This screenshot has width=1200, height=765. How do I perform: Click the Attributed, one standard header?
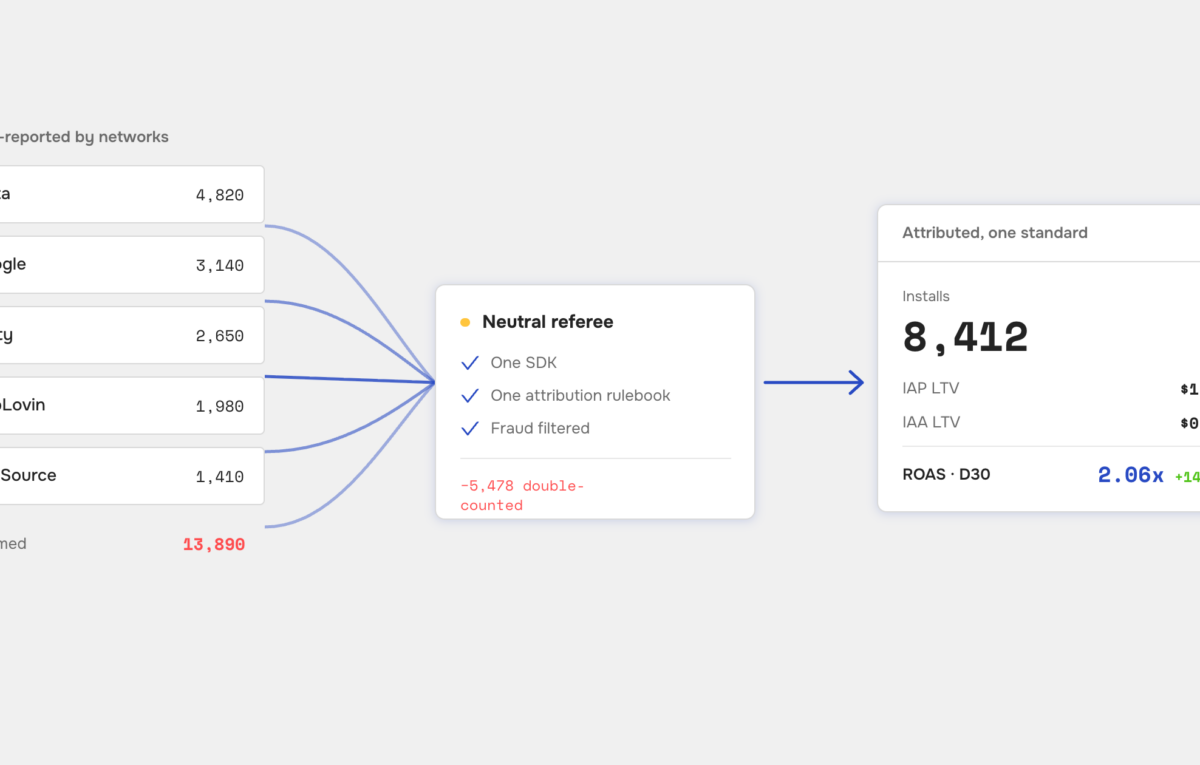pyautogui.click(x=995, y=233)
